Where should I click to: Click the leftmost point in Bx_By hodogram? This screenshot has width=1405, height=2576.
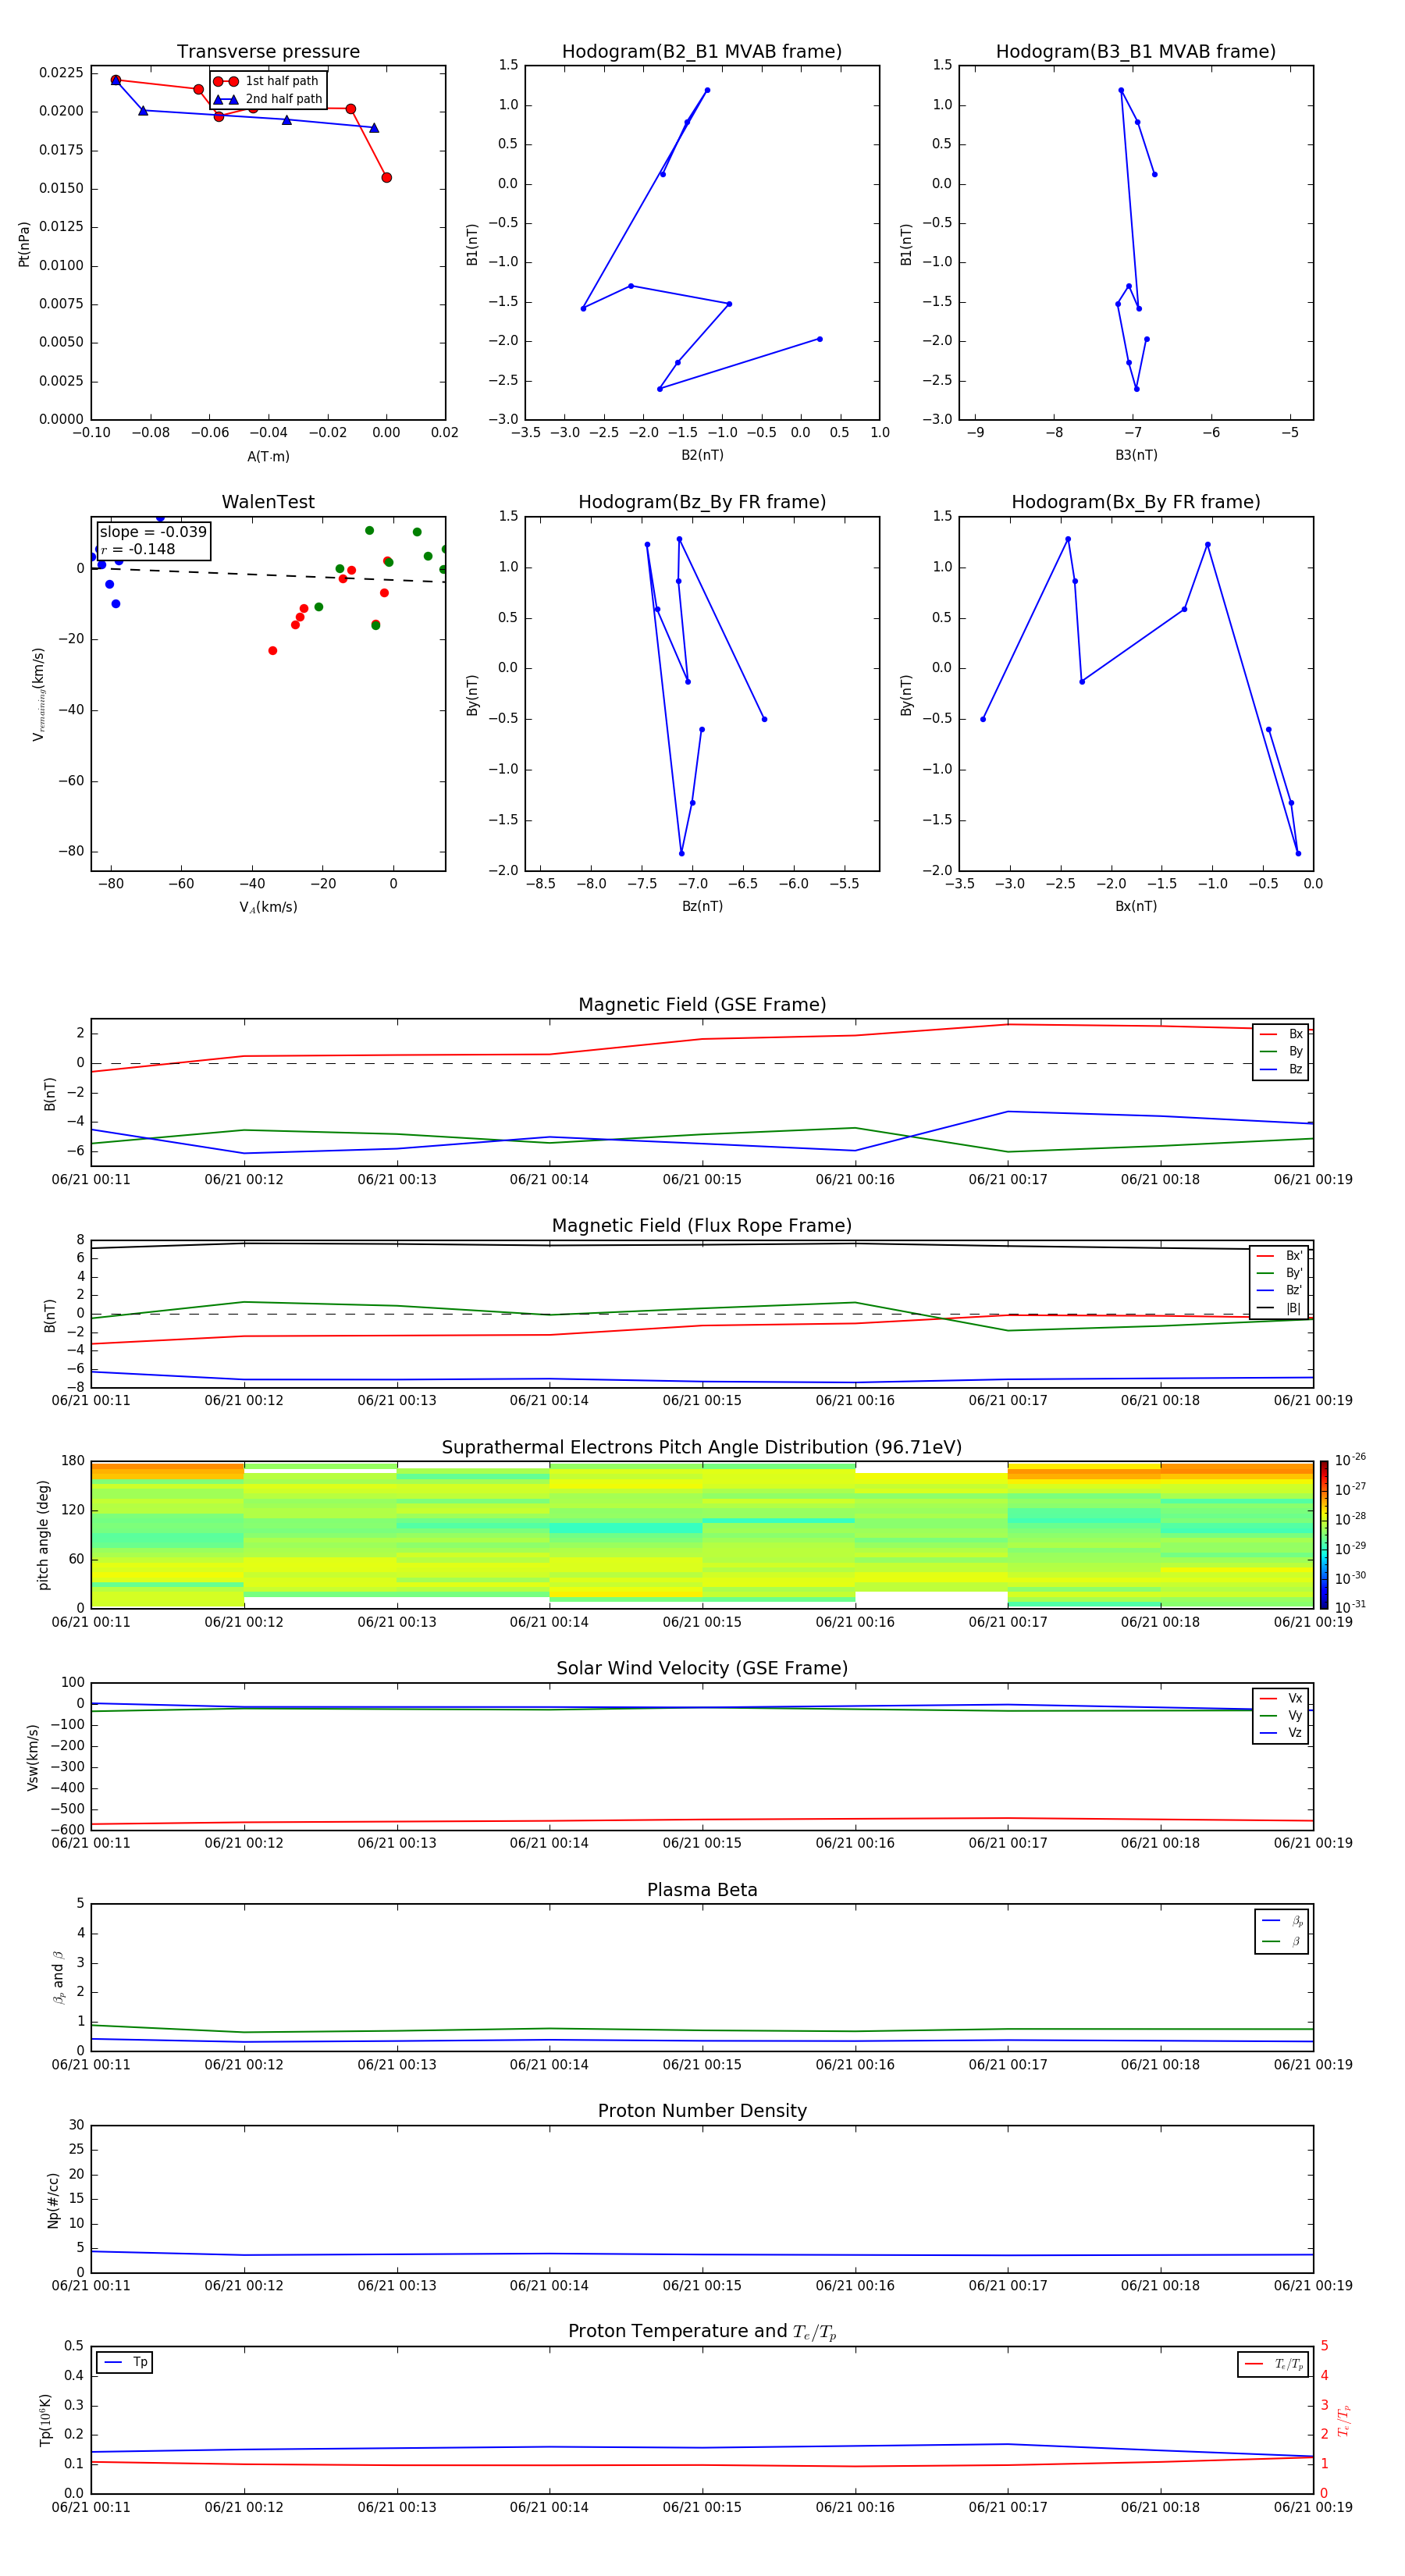tap(982, 719)
